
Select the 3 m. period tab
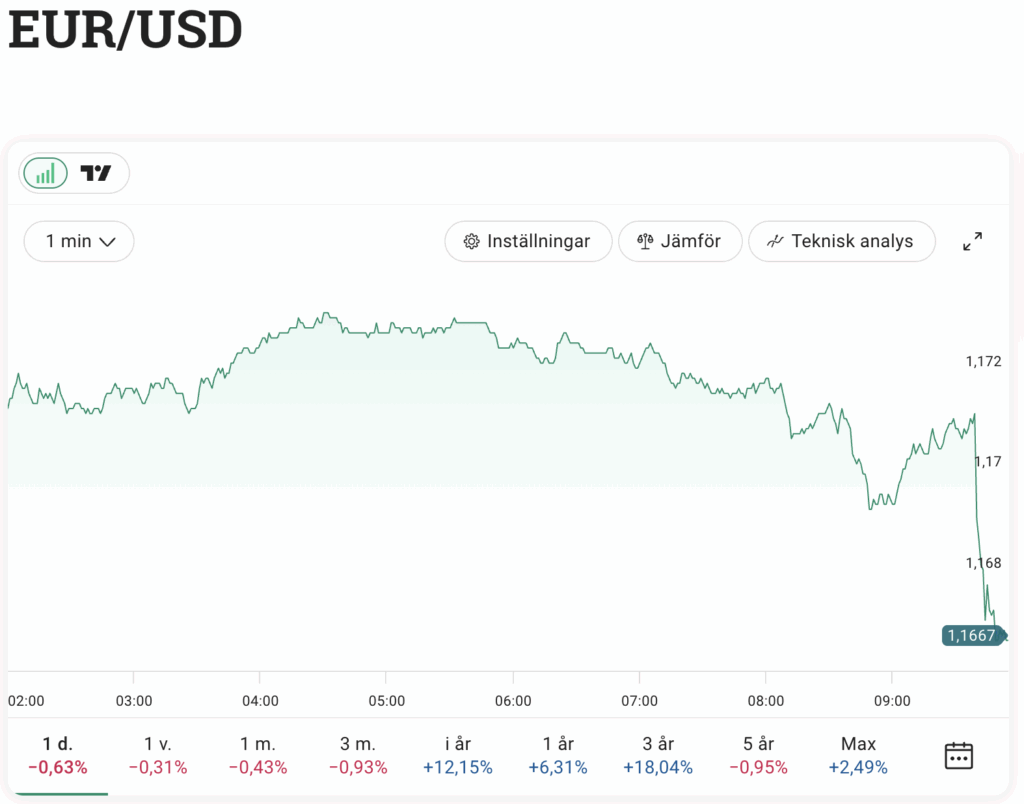pos(358,755)
